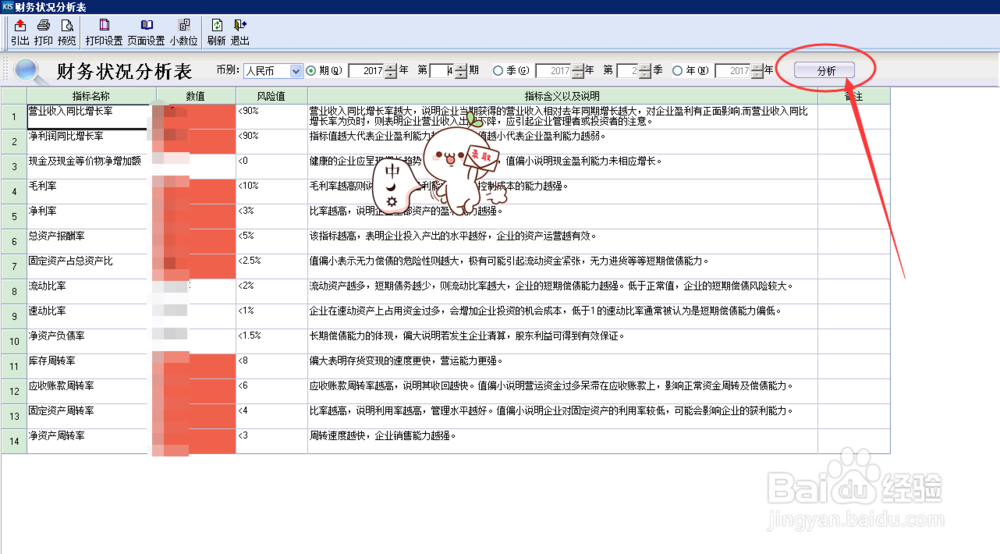Click the <8 risk value cell
Screen dimensions: 1000x554
pyautogui.click(x=271, y=365)
